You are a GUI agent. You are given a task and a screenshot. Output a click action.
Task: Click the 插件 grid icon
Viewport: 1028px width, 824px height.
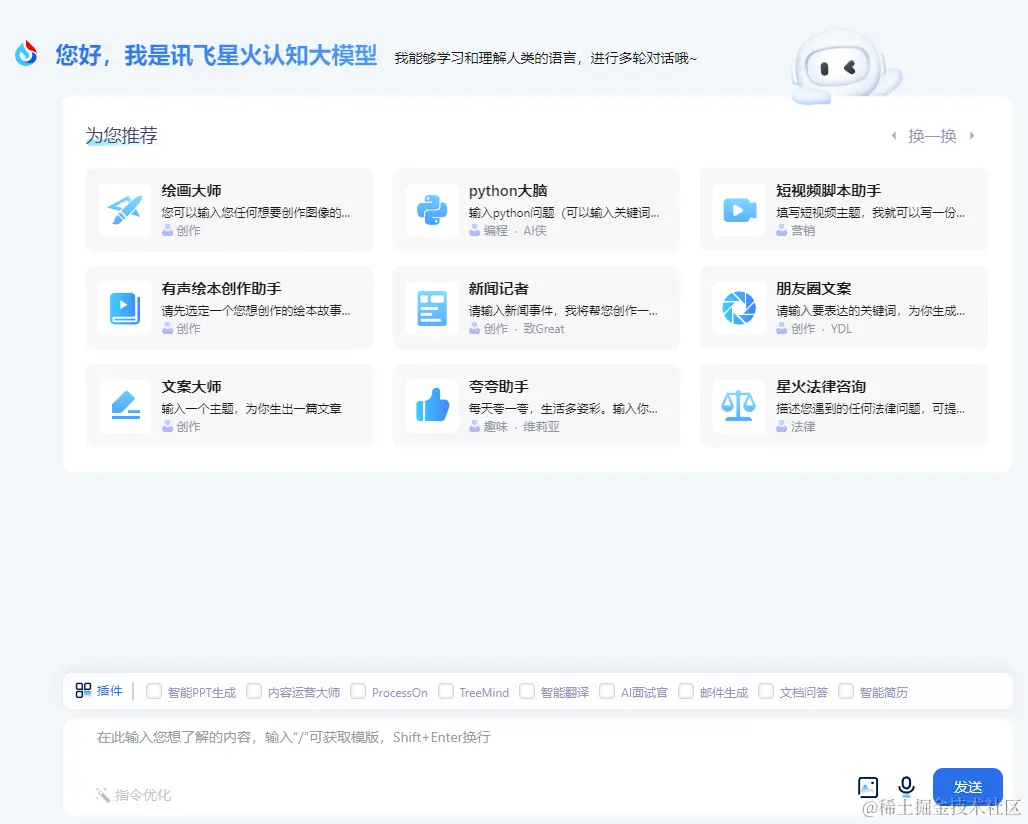point(83,690)
